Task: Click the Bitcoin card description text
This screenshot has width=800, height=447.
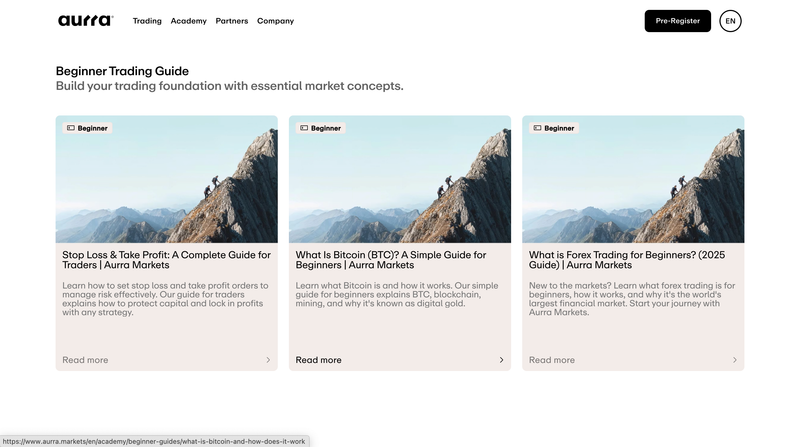Action: coord(397,294)
